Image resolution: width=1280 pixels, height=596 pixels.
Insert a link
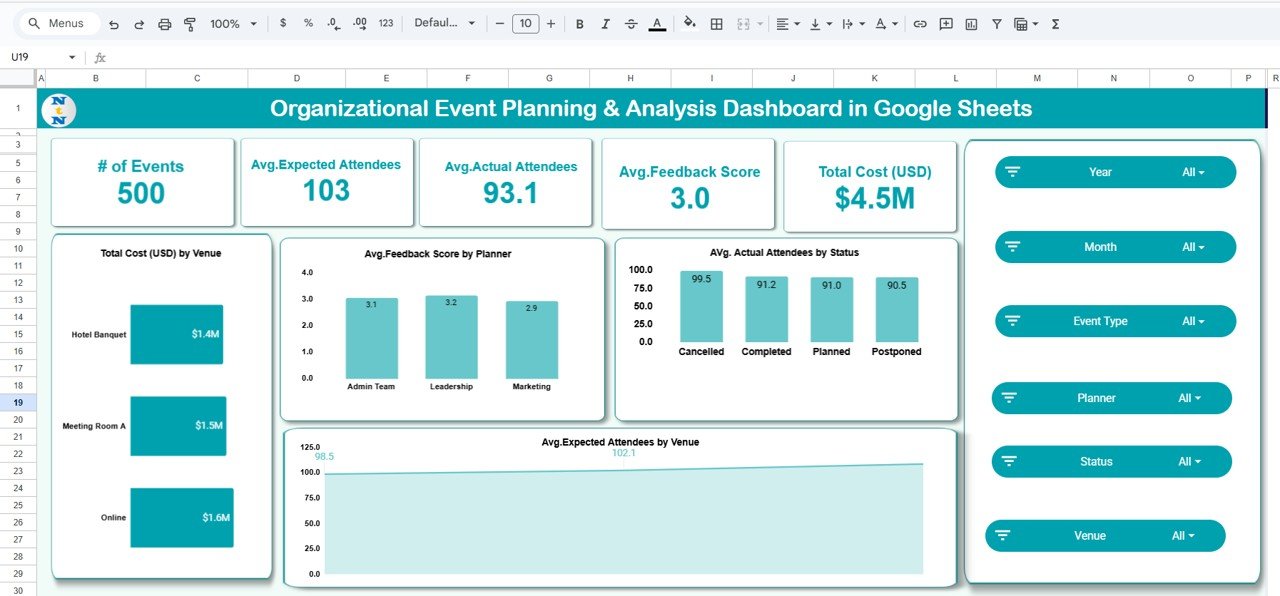pos(919,23)
